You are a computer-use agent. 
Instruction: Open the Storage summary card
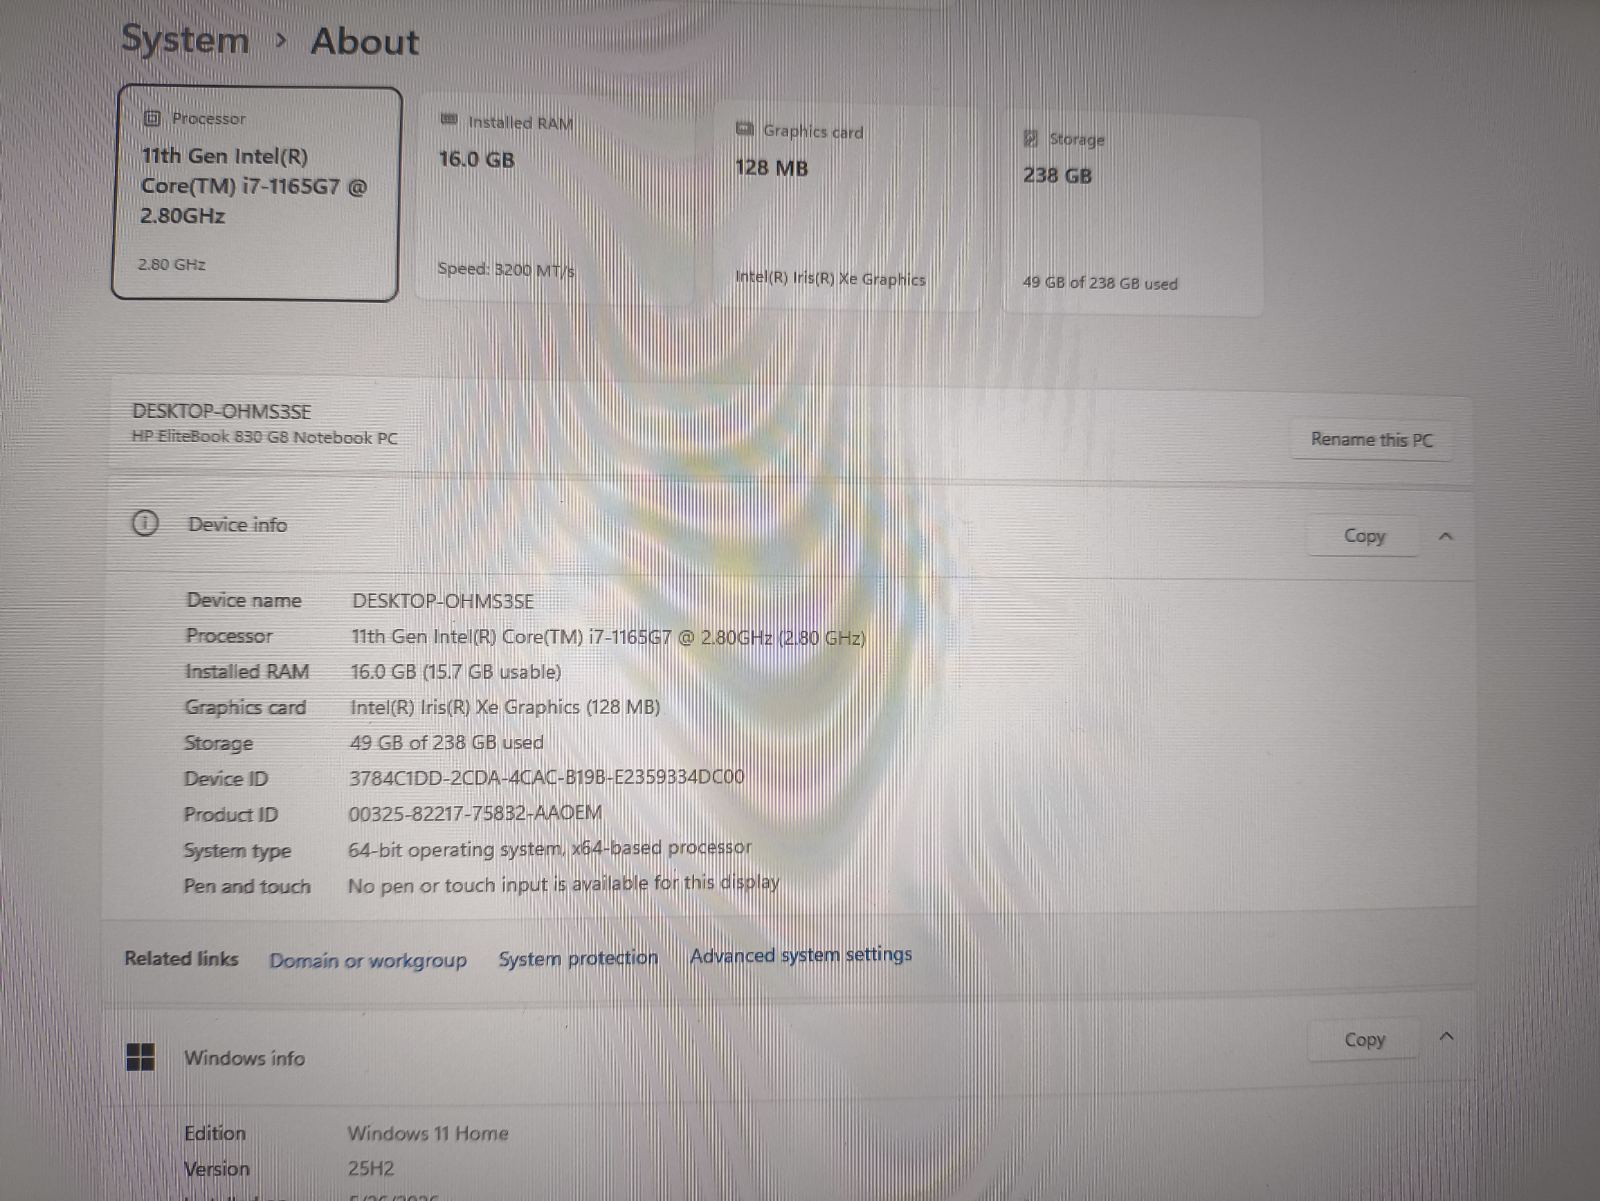(x=1131, y=215)
